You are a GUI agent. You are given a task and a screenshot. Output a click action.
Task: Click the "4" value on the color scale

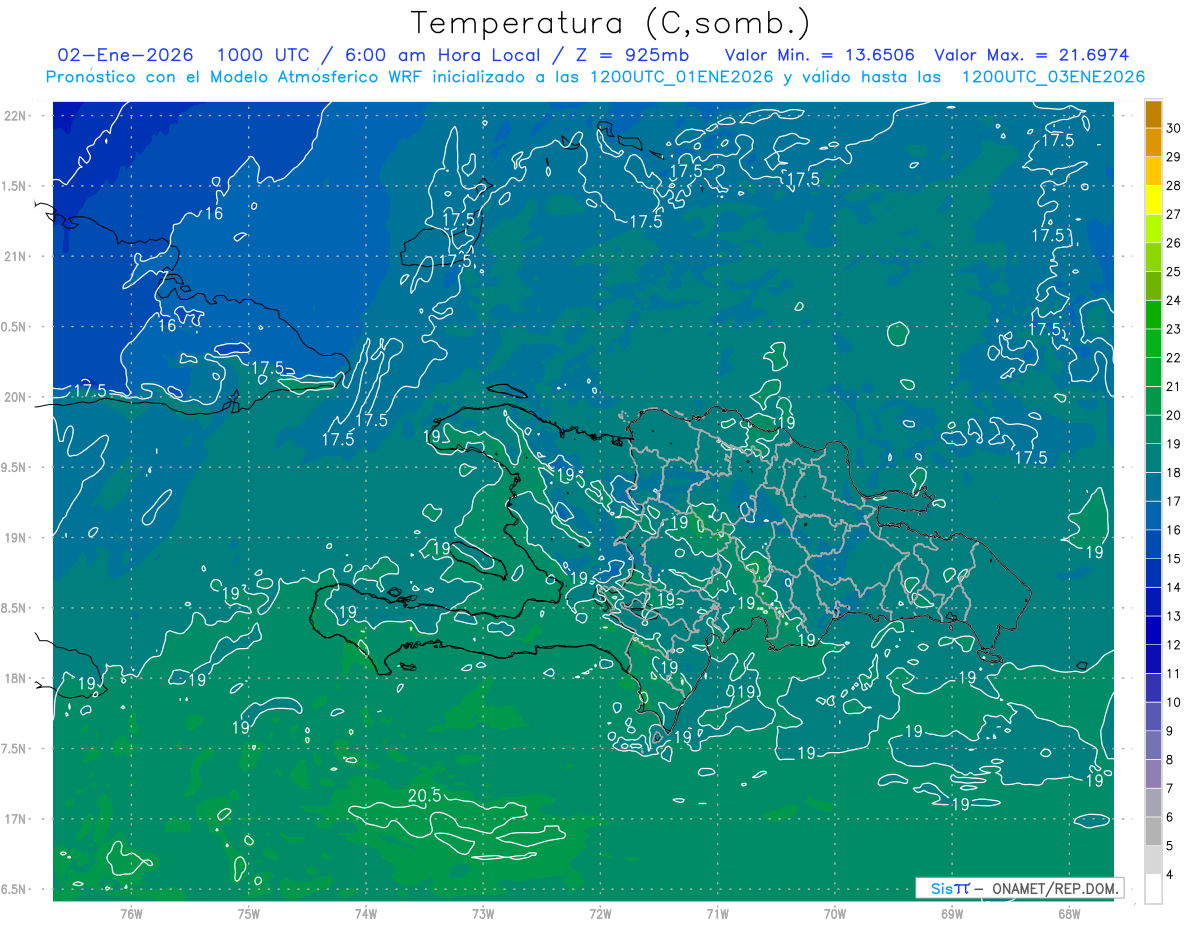point(1171,875)
